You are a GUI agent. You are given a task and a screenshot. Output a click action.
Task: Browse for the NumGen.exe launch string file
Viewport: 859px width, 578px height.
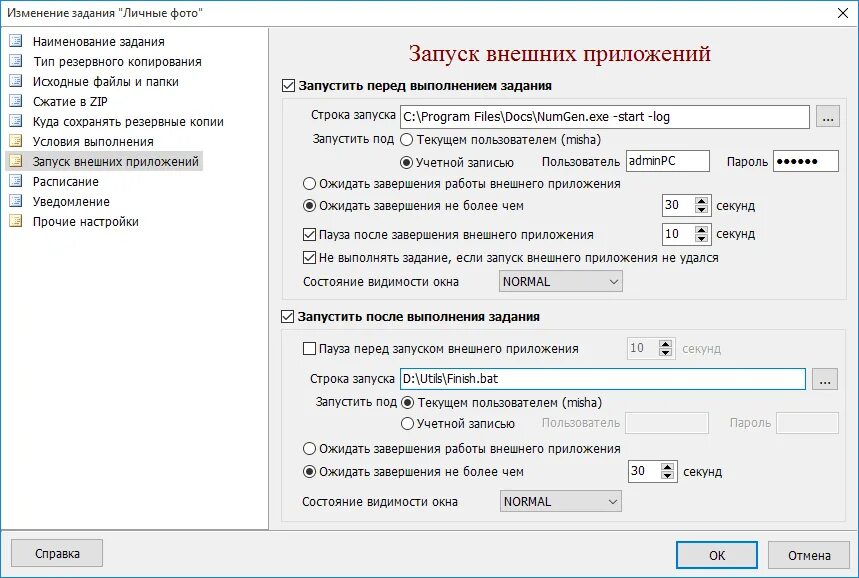827,117
